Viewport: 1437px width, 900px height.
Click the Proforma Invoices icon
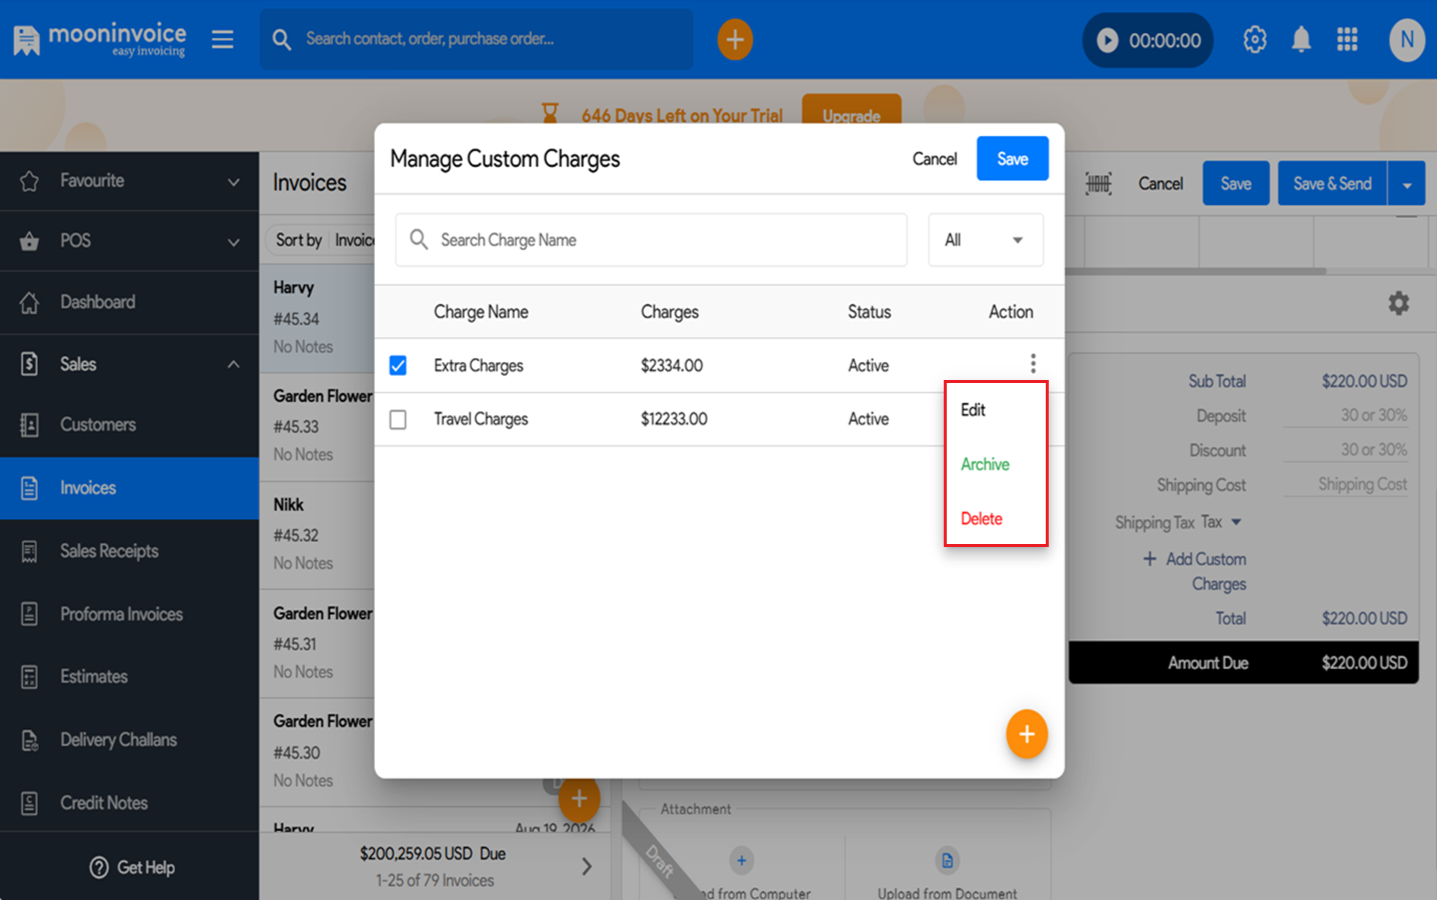click(x=29, y=614)
